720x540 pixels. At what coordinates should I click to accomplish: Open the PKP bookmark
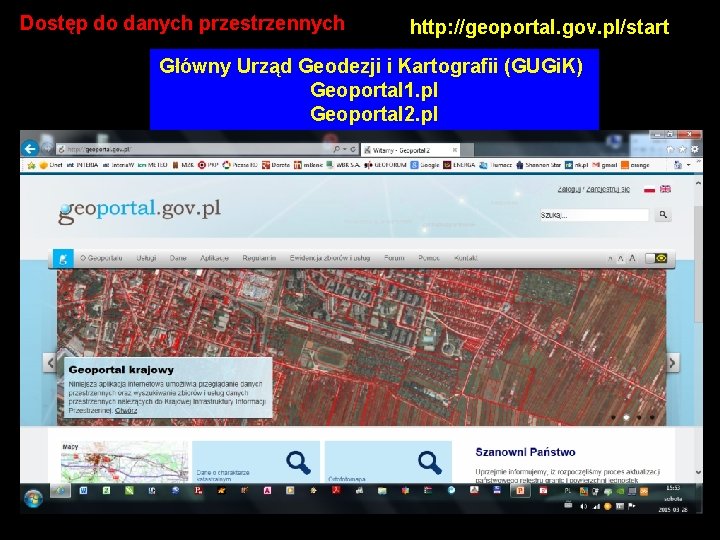click(208, 165)
